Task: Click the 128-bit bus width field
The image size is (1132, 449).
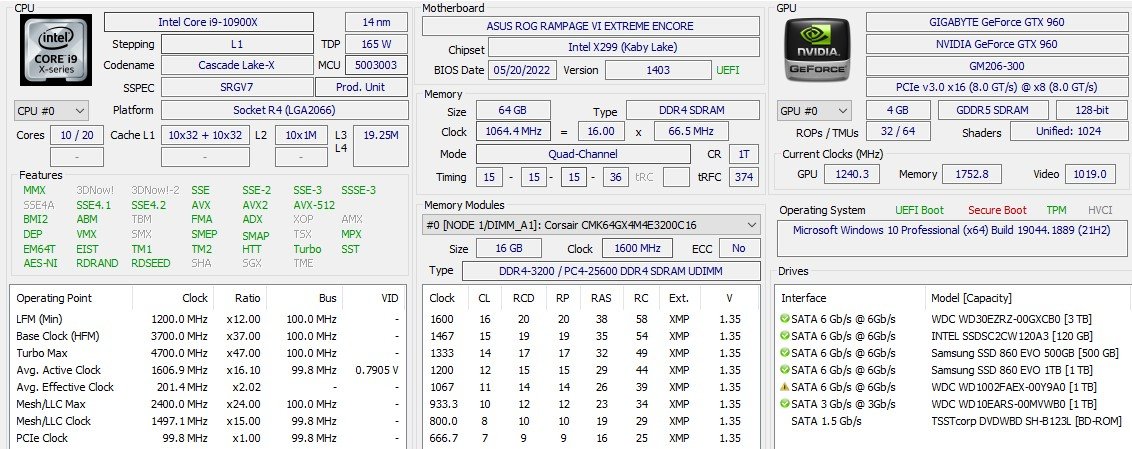Action: pos(1092,110)
